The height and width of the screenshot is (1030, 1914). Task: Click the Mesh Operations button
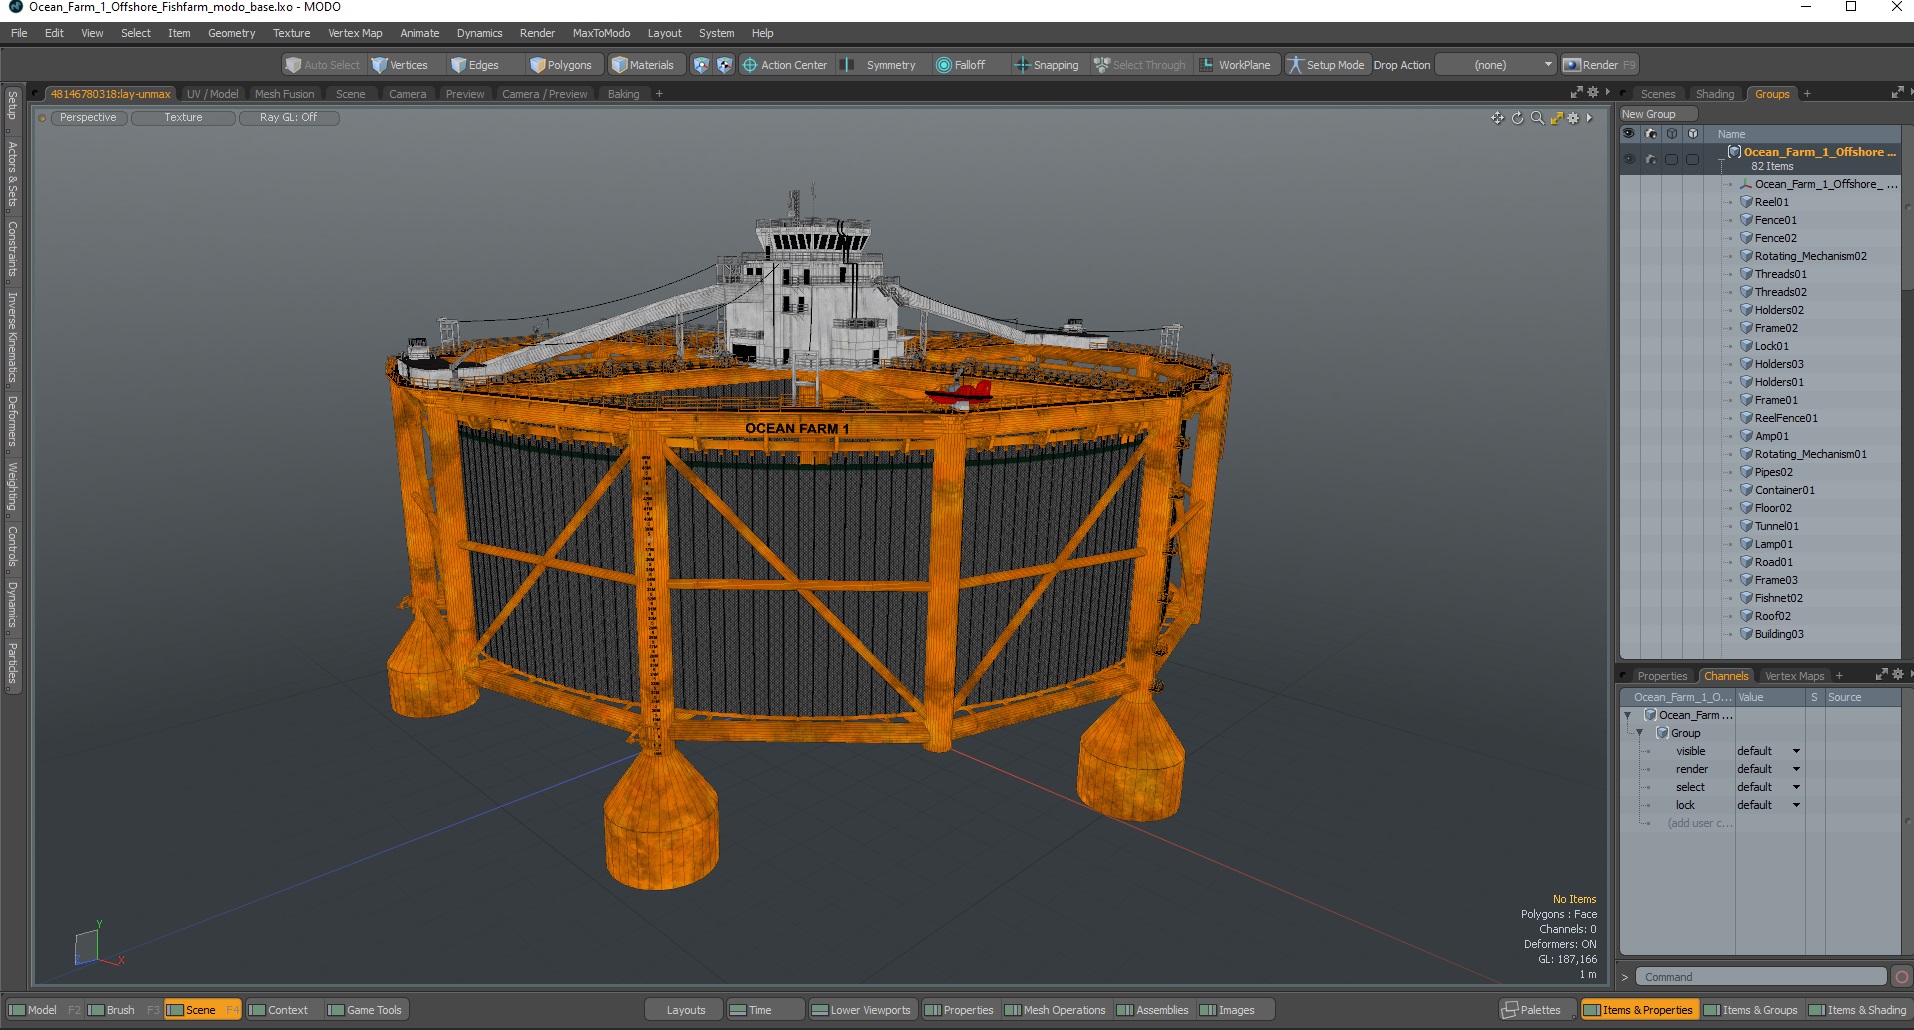tap(1055, 1010)
